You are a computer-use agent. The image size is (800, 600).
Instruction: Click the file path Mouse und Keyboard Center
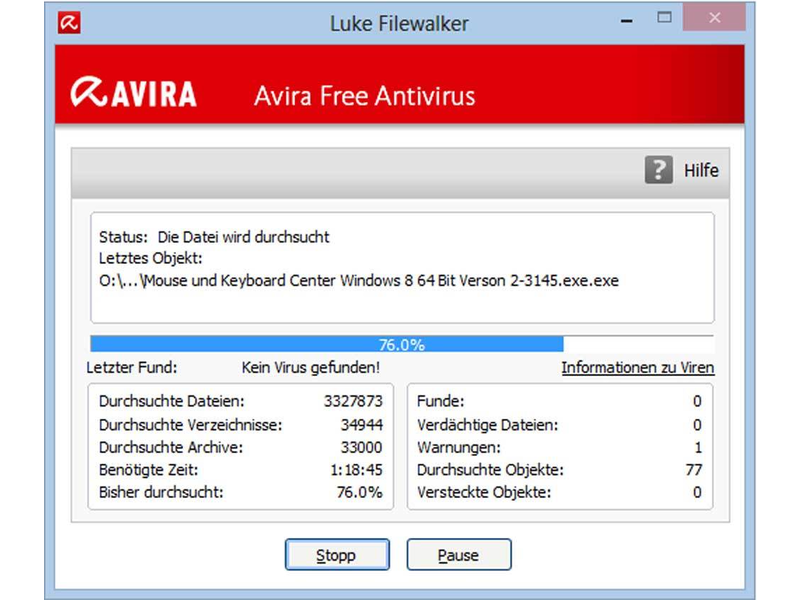[358, 281]
